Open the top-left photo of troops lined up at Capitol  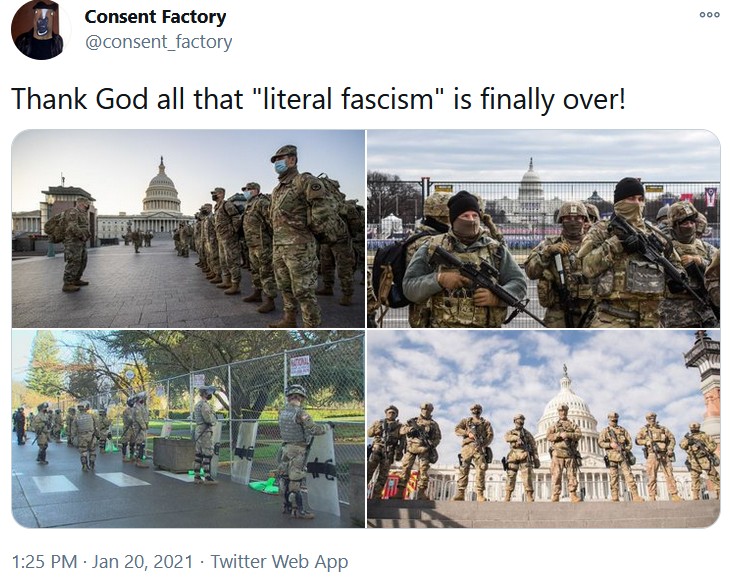pos(188,228)
